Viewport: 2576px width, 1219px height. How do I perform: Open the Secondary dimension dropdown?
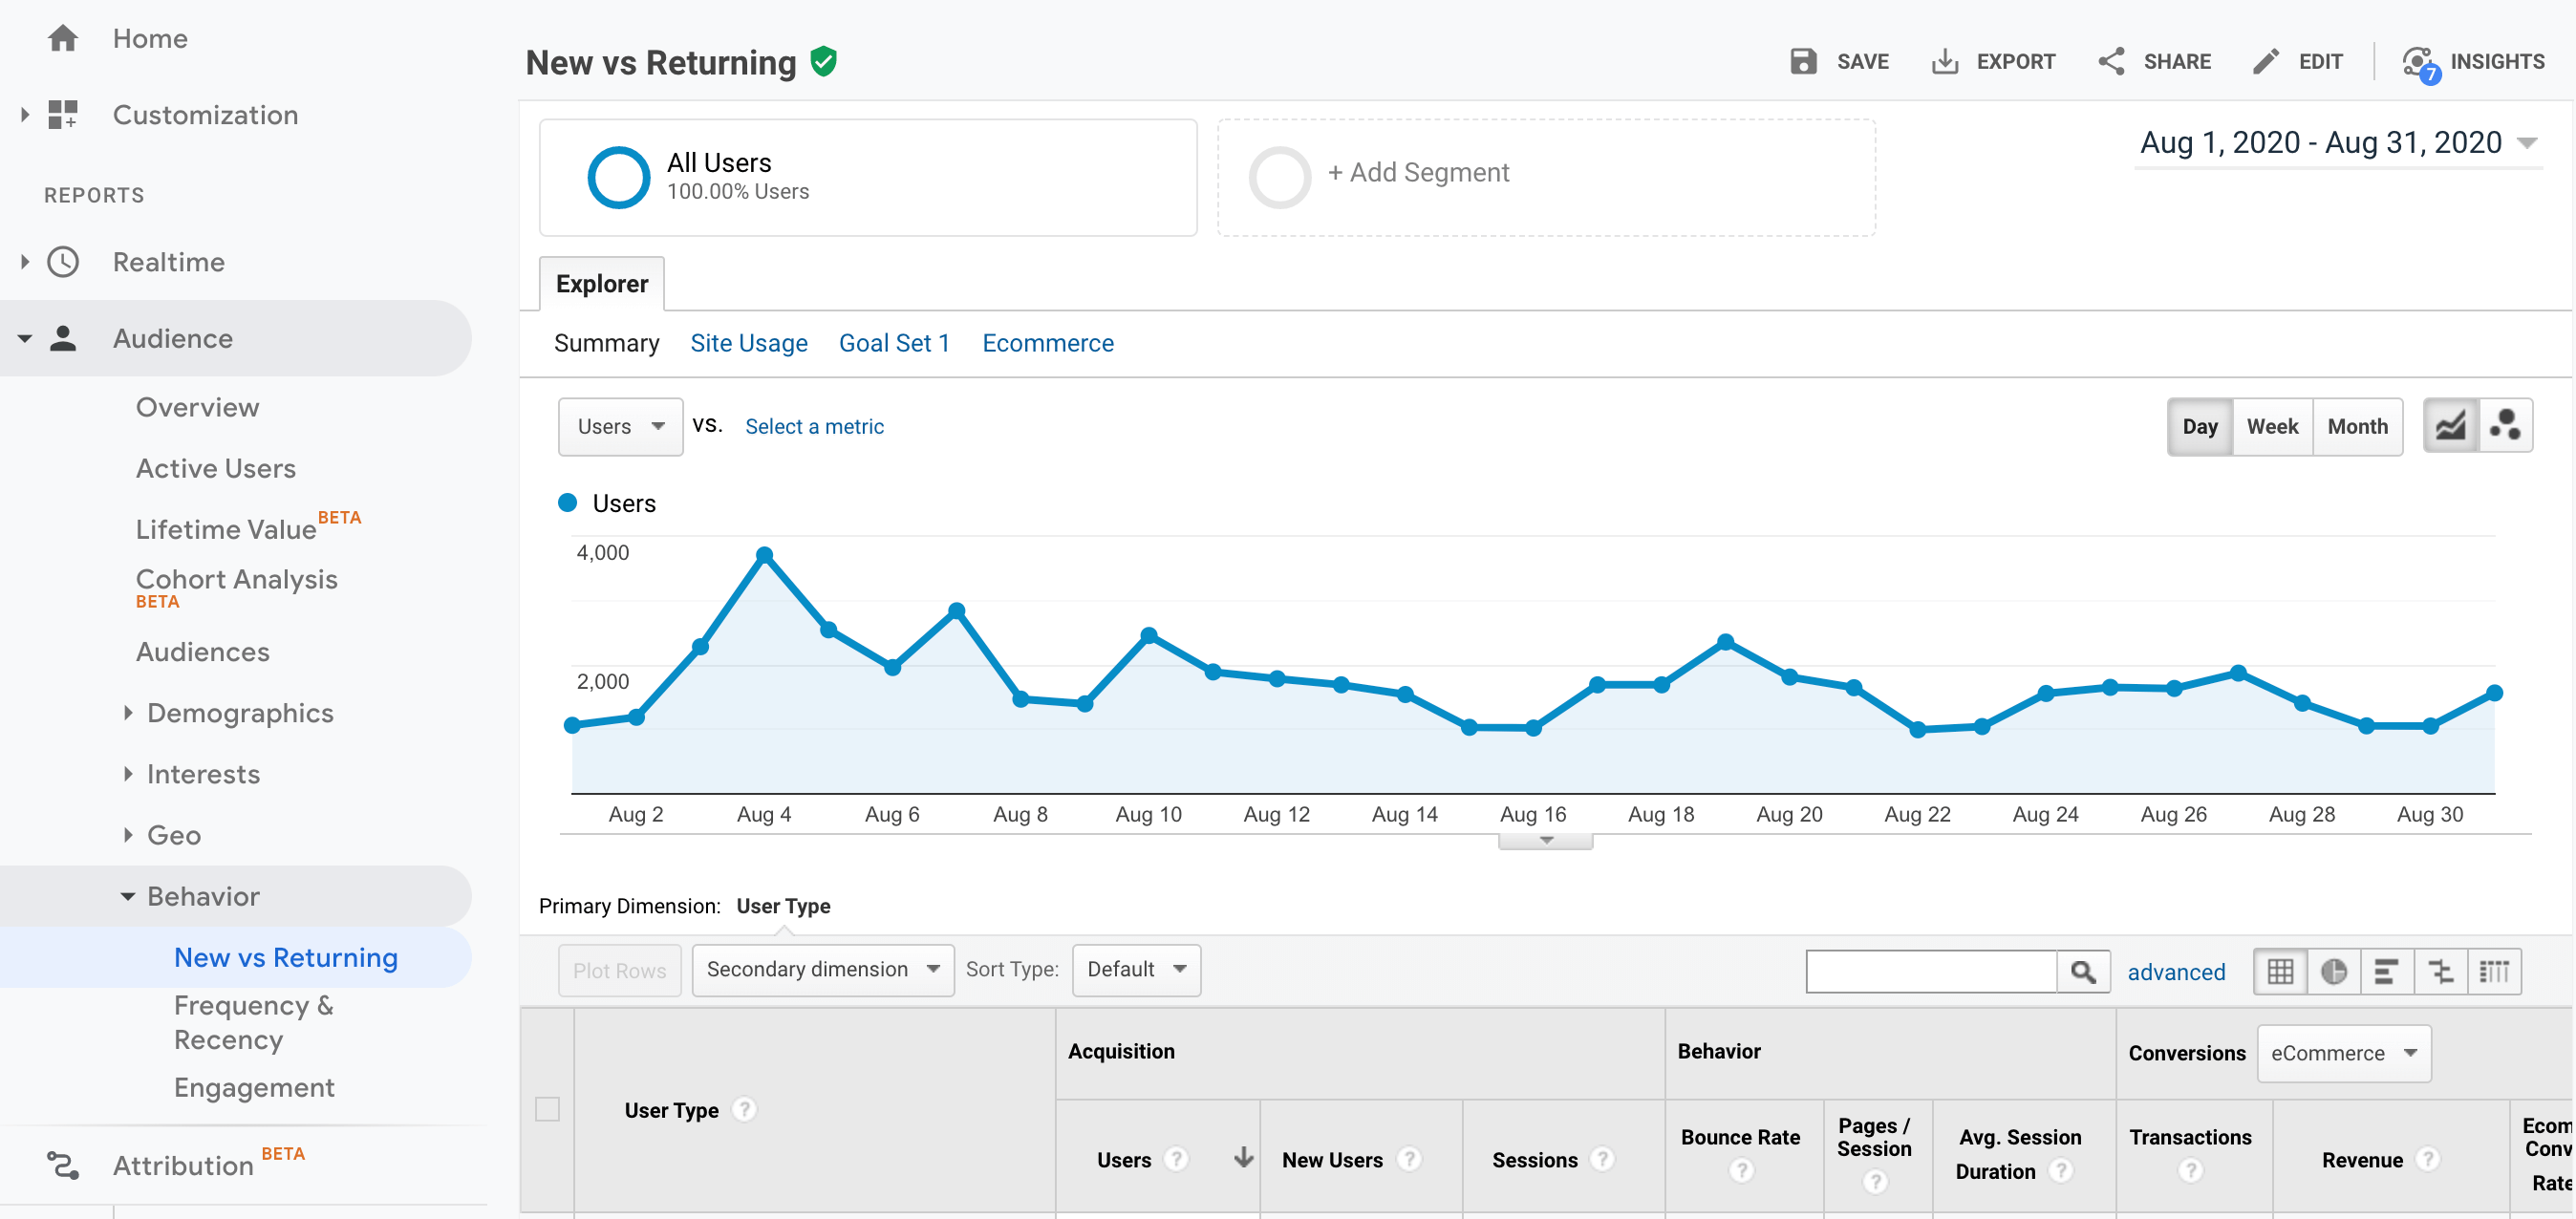(822, 969)
